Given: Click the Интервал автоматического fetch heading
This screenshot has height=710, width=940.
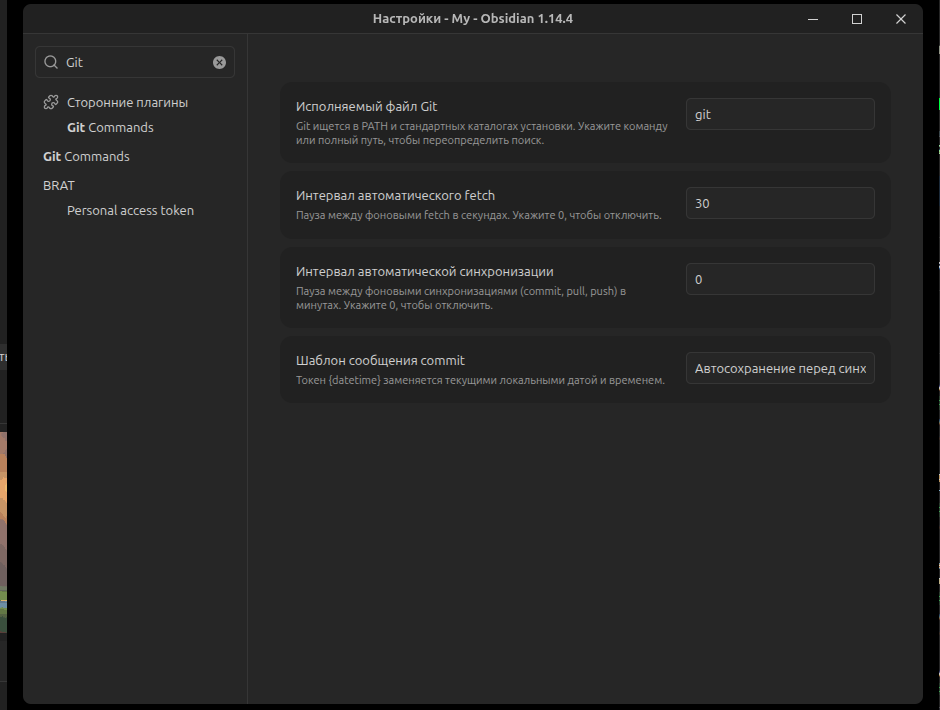Looking at the screenshot, I should click(x=395, y=195).
